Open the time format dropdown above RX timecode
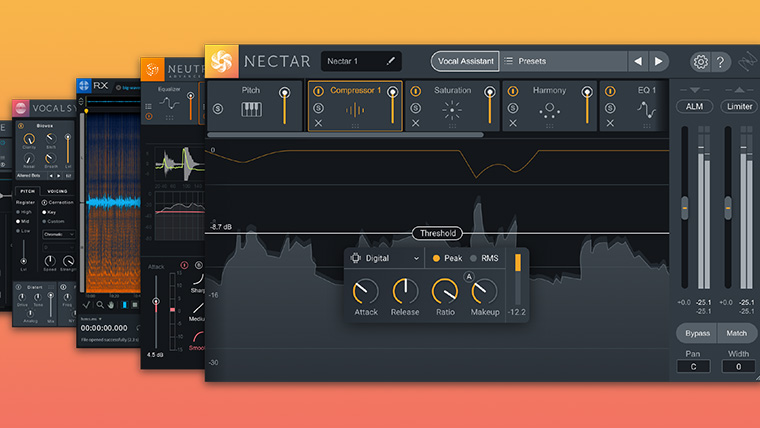Screen dimensions: 760x428 (91, 319)
